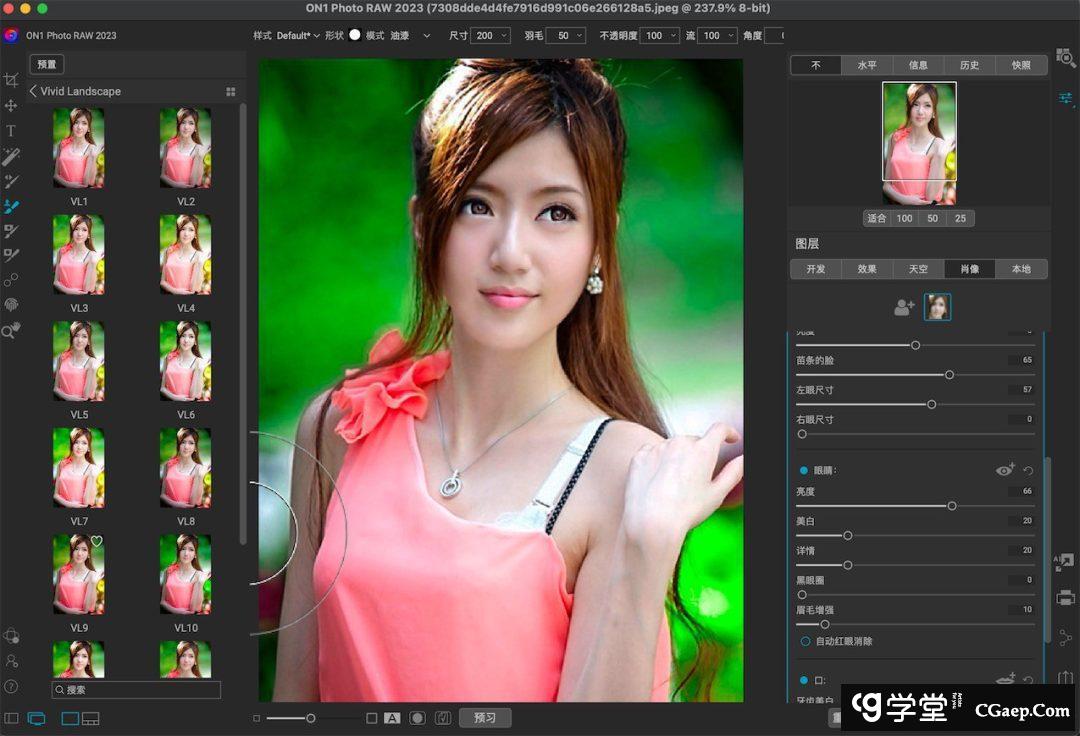This screenshot has width=1080, height=736.
Task: Reset the eyes (眼睛) section settings
Action: [1028, 469]
